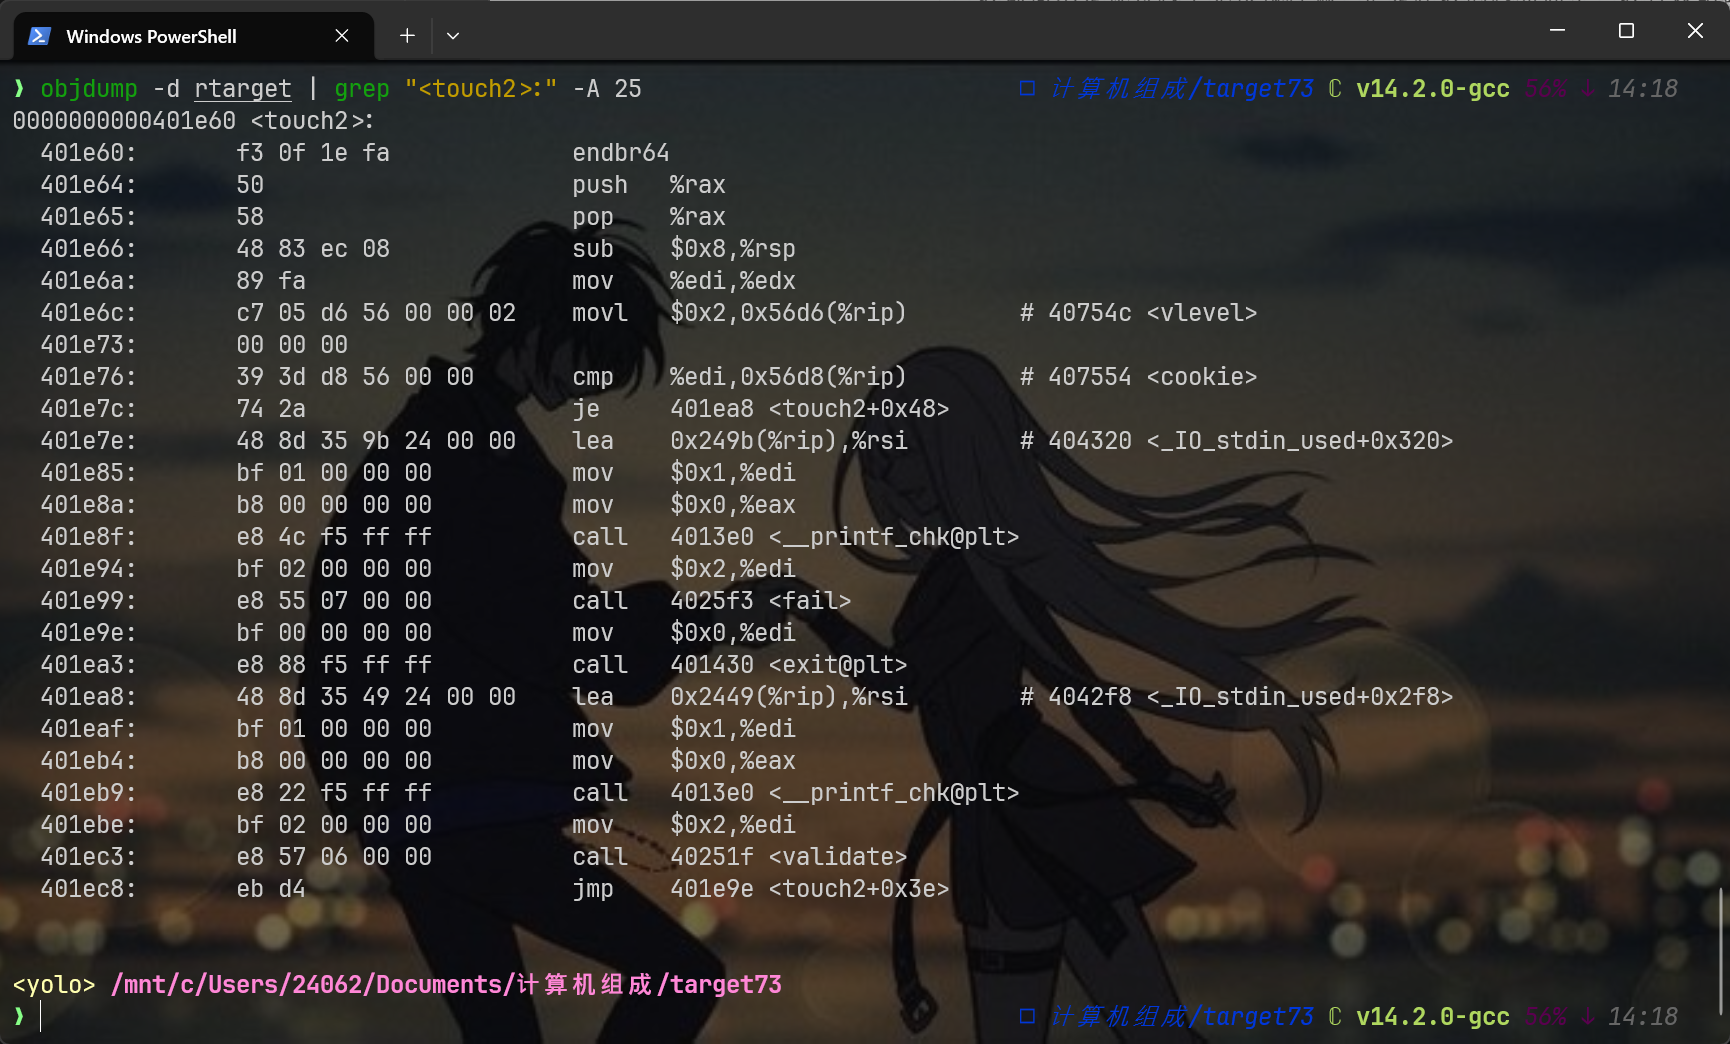Click the "endbr64" instruction
Image resolution: width=1730 pixels, height=1044 pixels.
[x=621, y=153]
